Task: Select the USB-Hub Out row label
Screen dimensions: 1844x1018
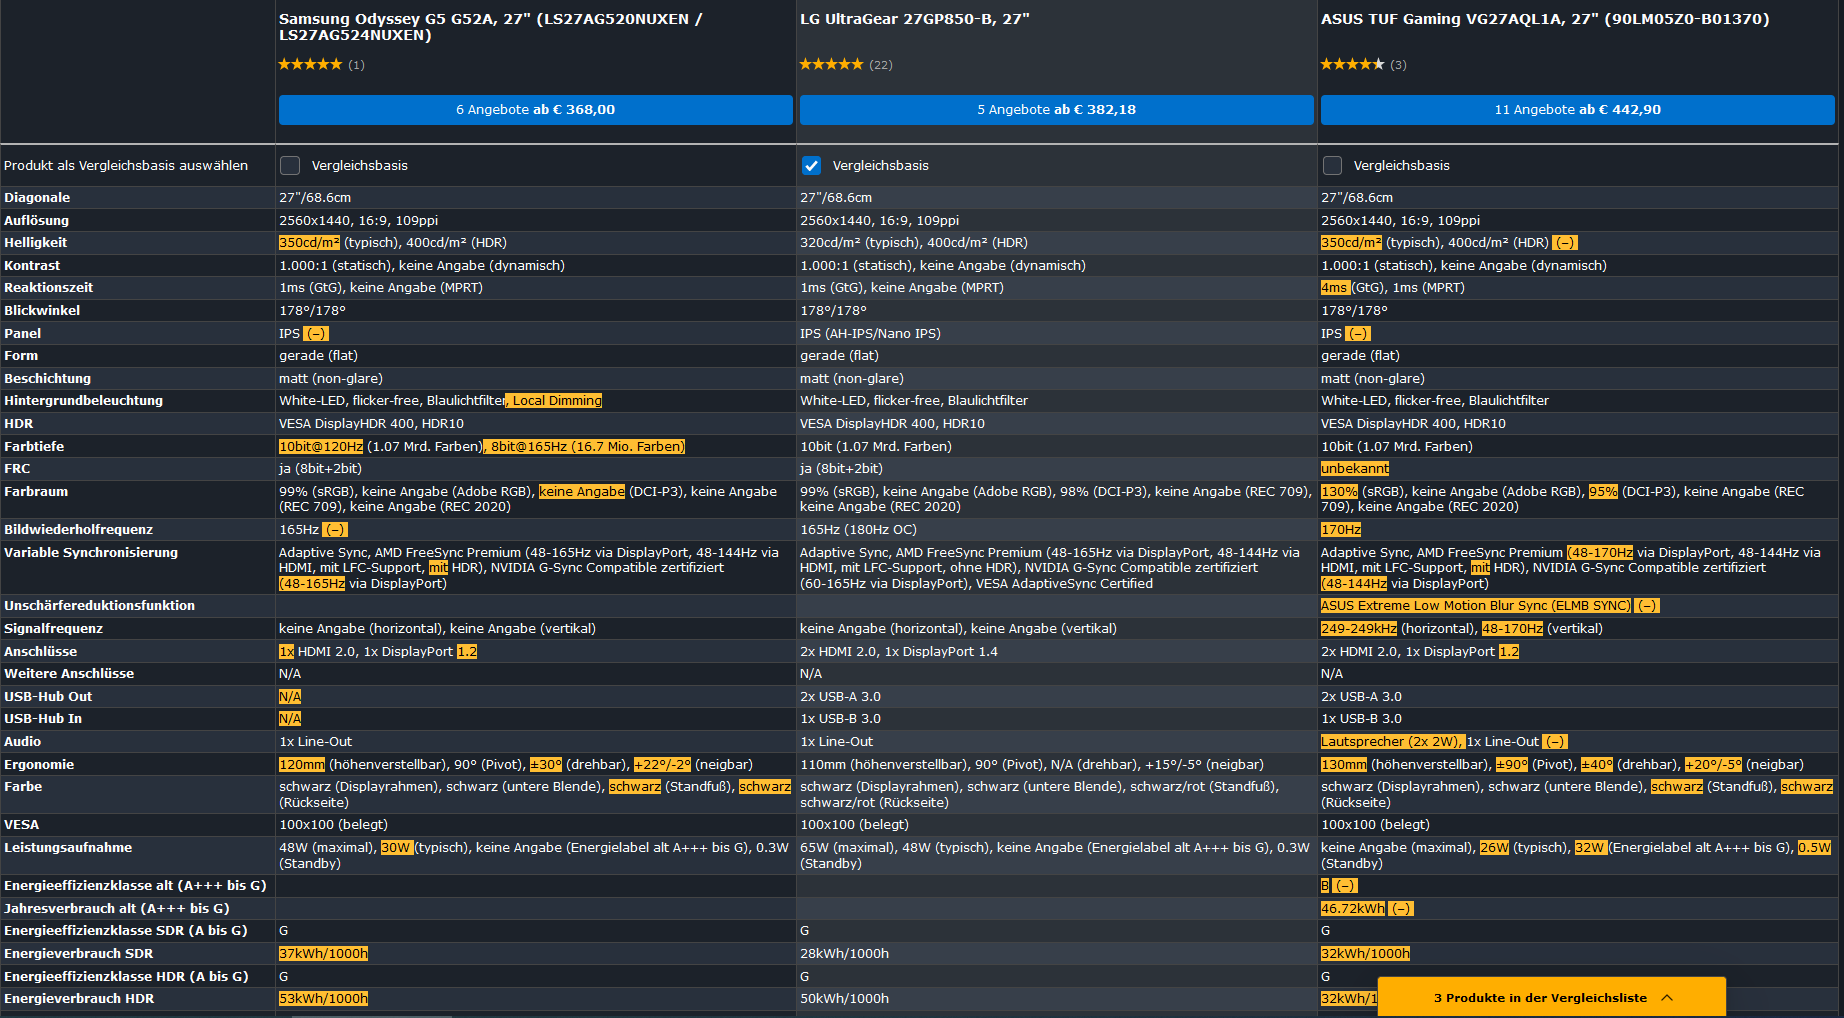Action: click(48, 697)
